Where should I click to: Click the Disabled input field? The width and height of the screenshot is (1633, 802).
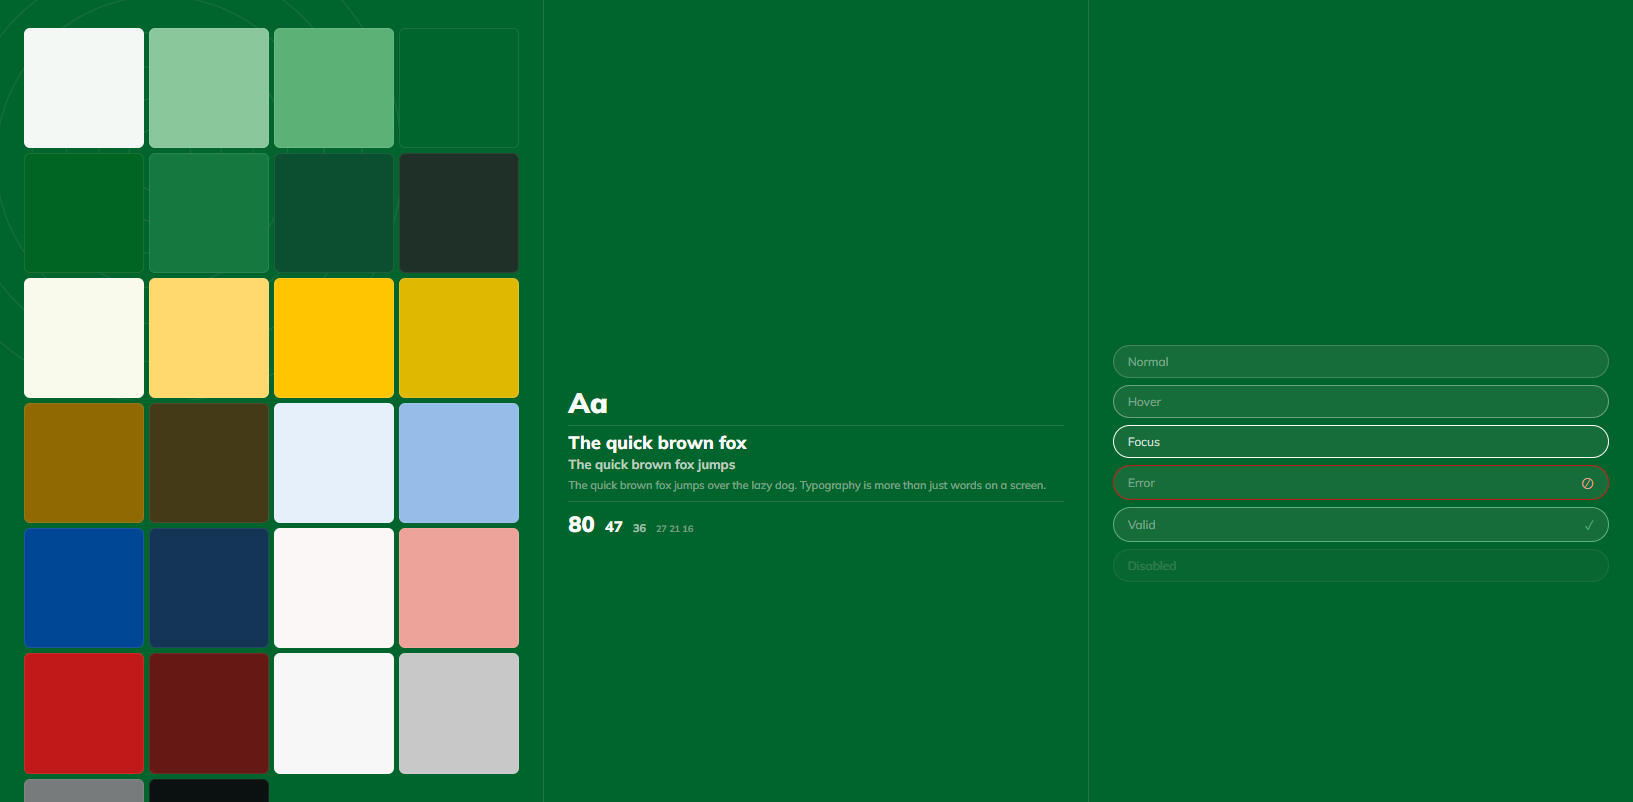pyautogui.click(x=1360, y=566)
